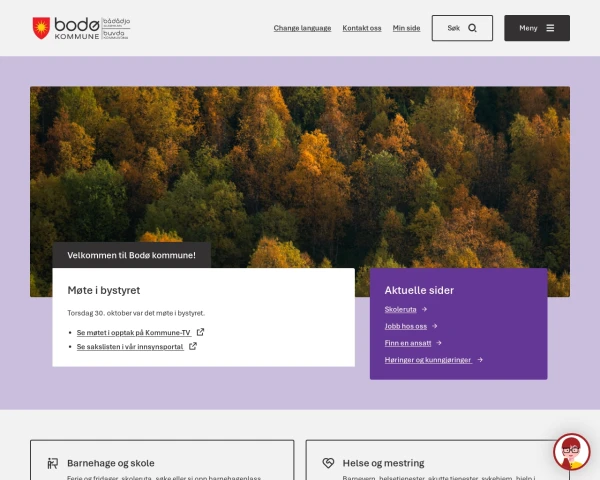Open the chatbot avatar assistant
Viewport: 600px width, 480px height.
[x=572, y=452]
